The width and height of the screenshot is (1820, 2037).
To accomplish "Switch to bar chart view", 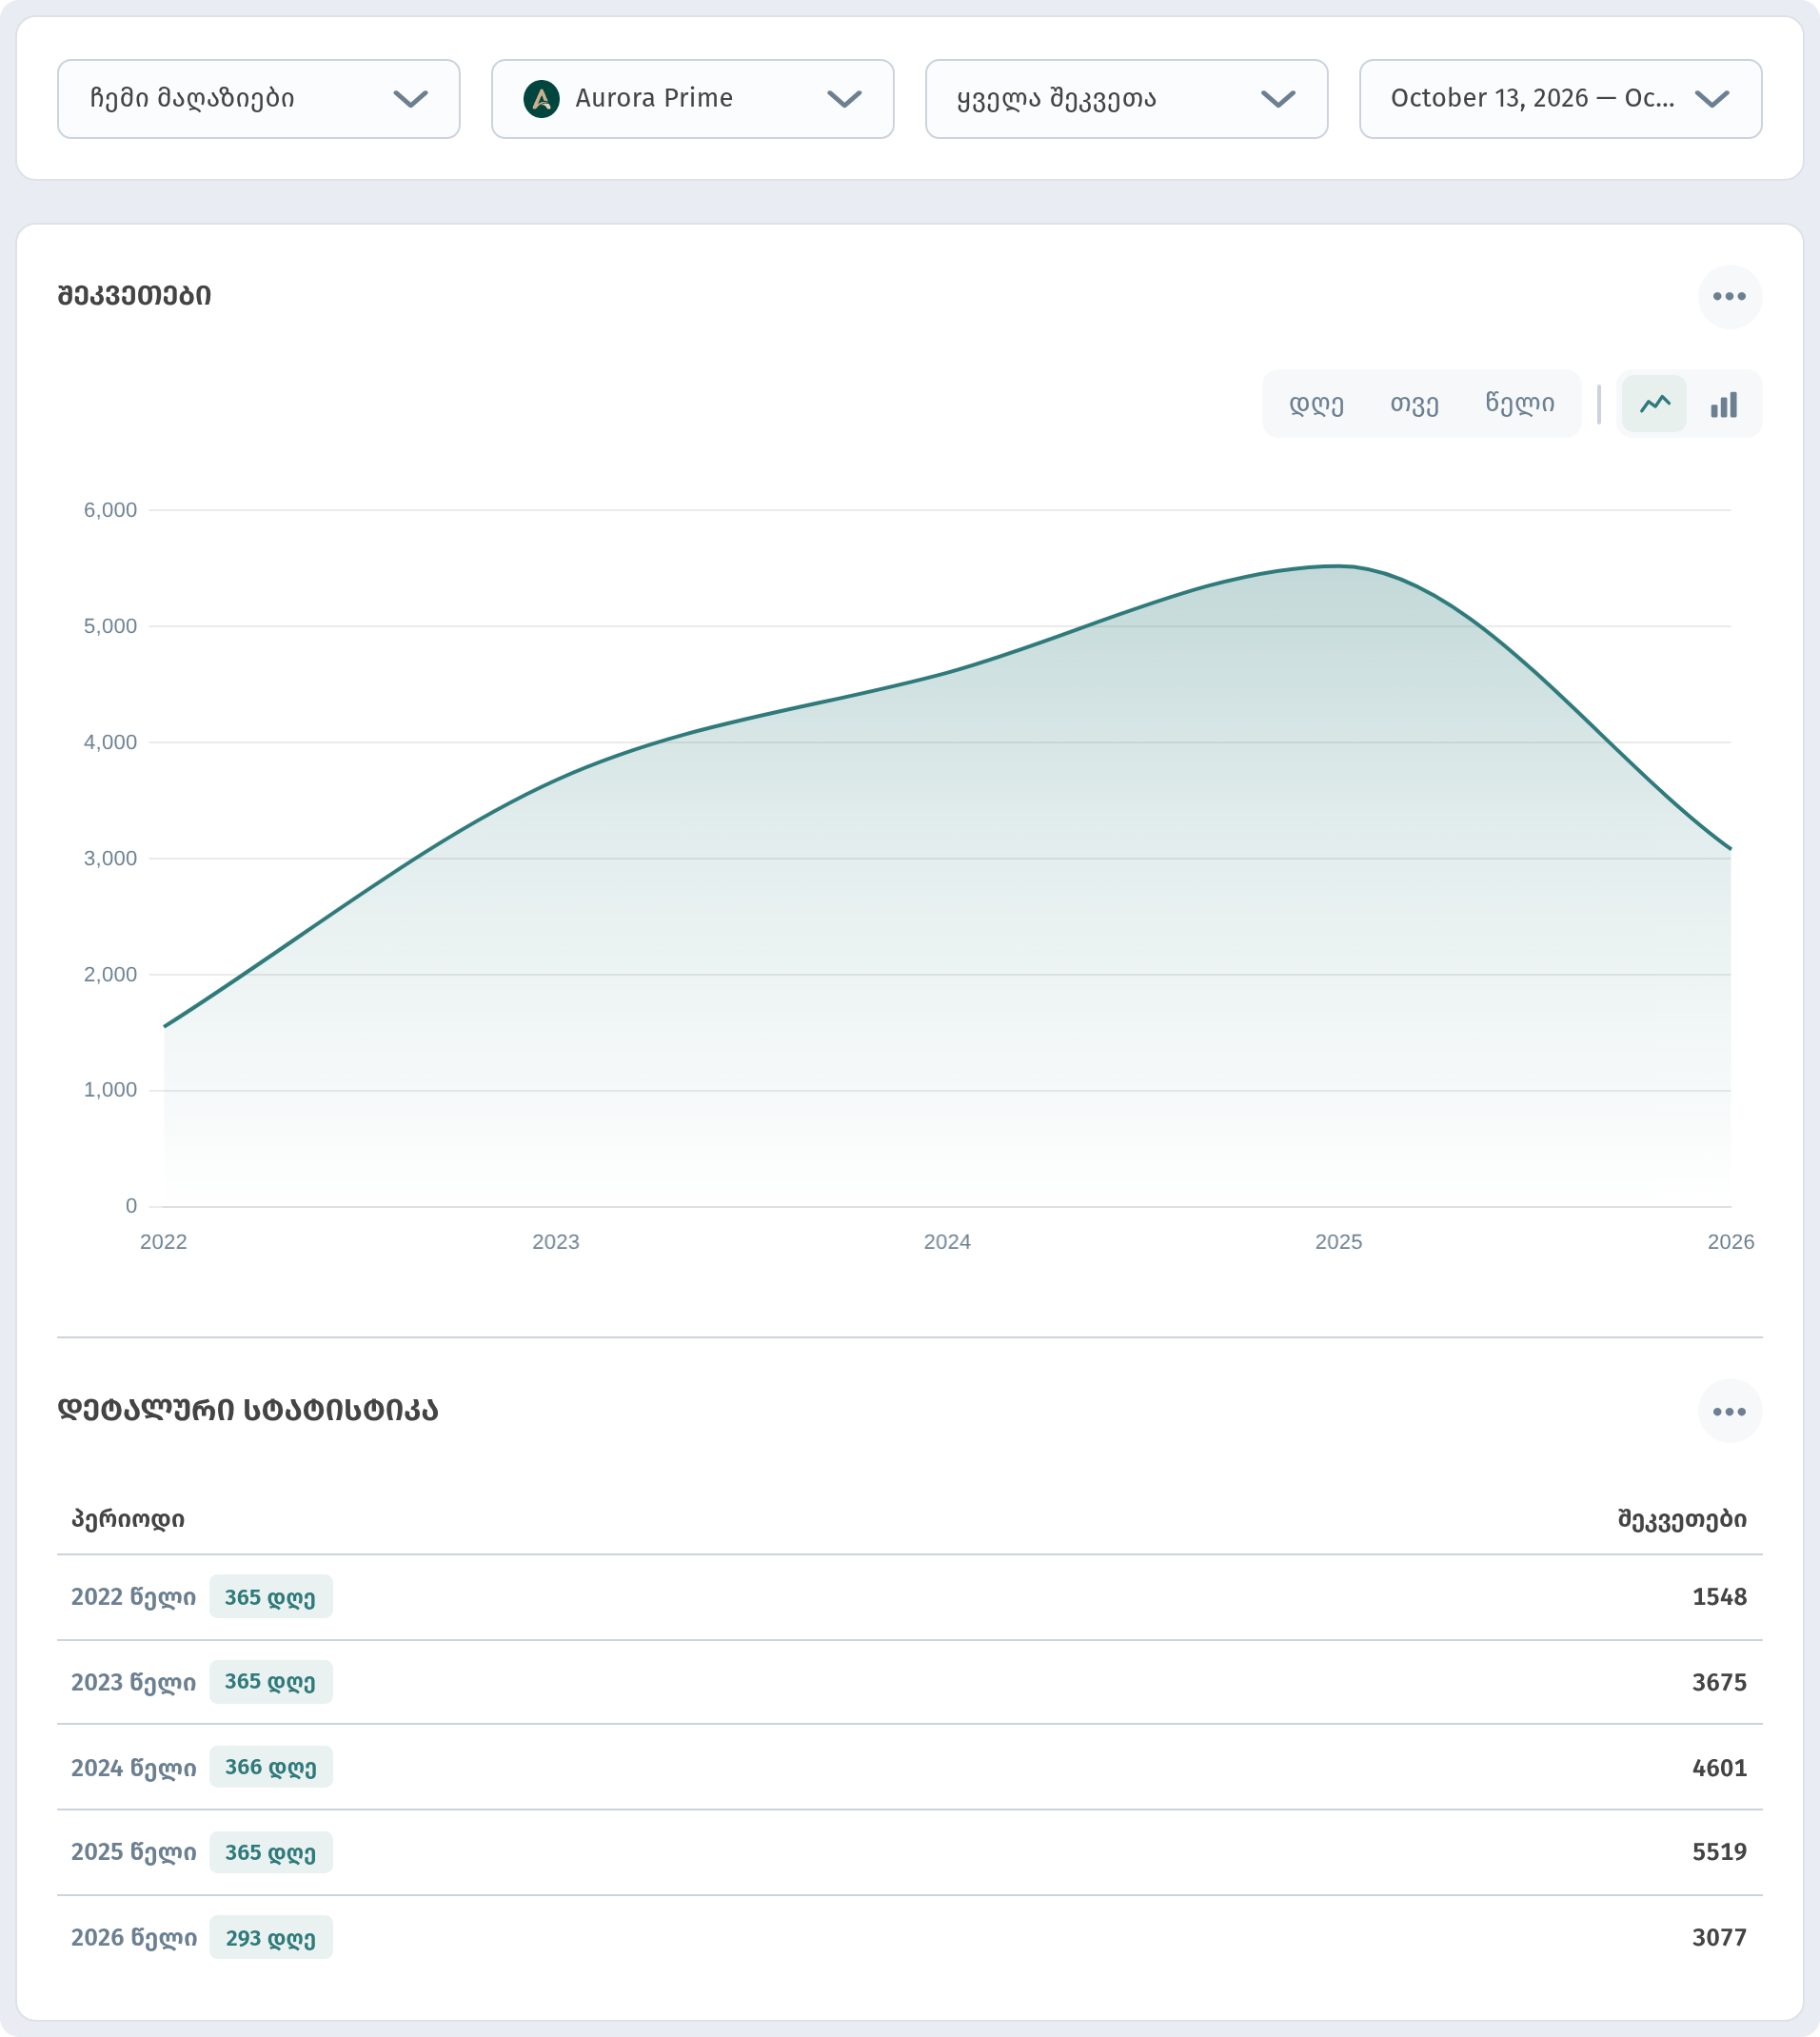I will [1724, 404].
